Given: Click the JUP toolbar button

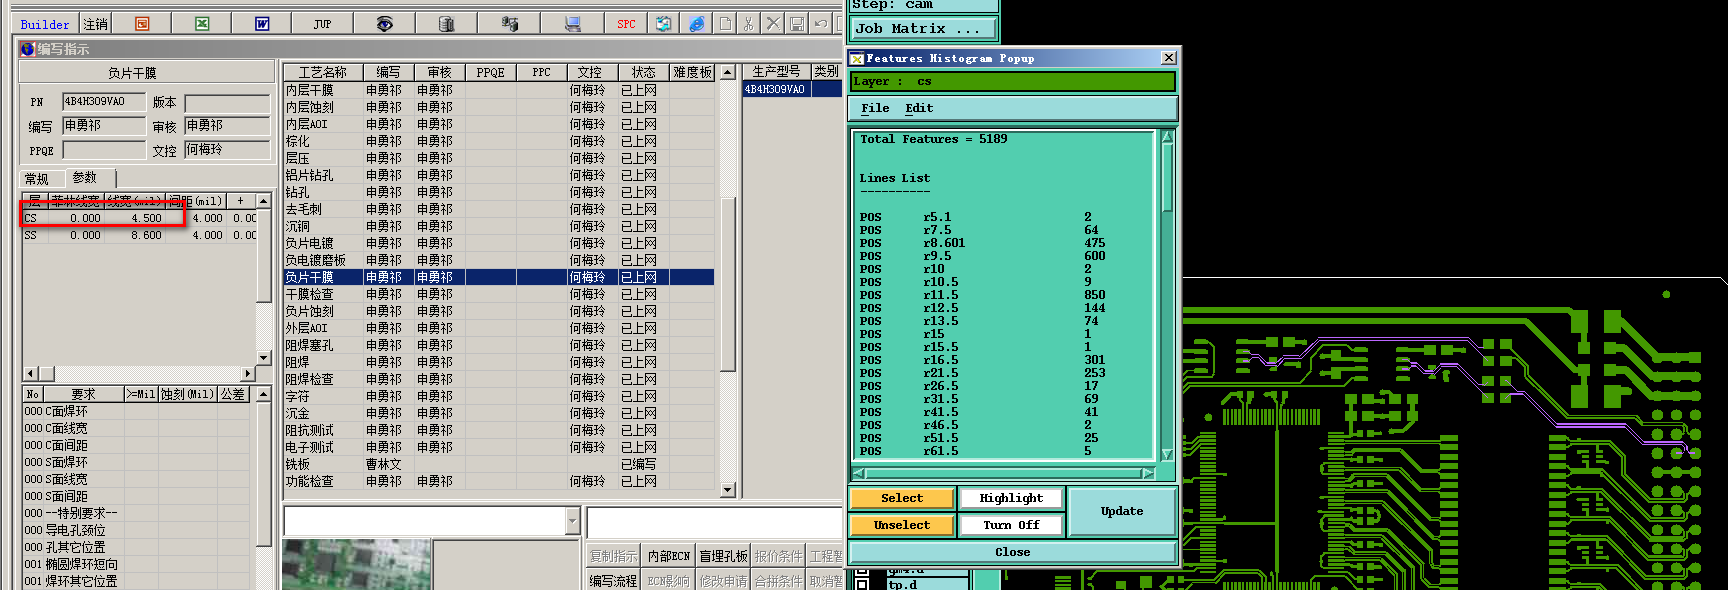Looking at the screenshot, I should click(x=322, y=23).
